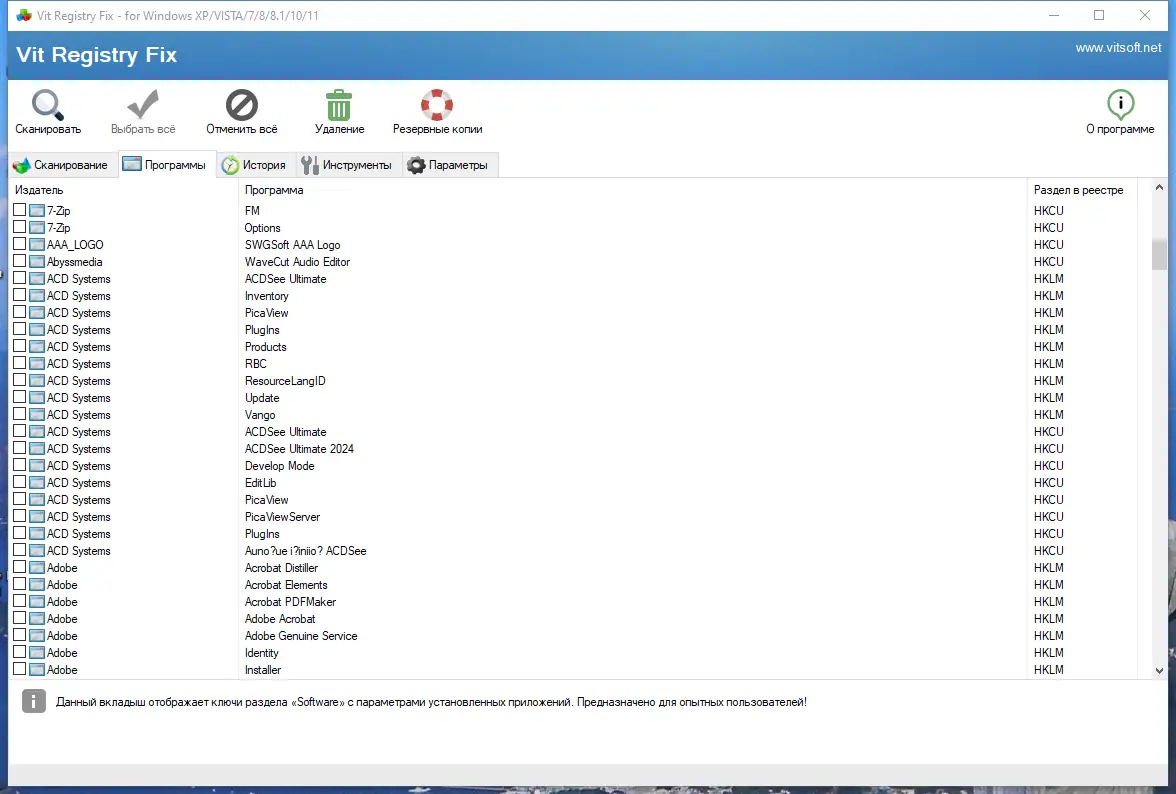Image resolution: width=1176 pixels, height=794 pixels.
Task: Select the SWGSoft AAA Logo program name
Action: 292,244
